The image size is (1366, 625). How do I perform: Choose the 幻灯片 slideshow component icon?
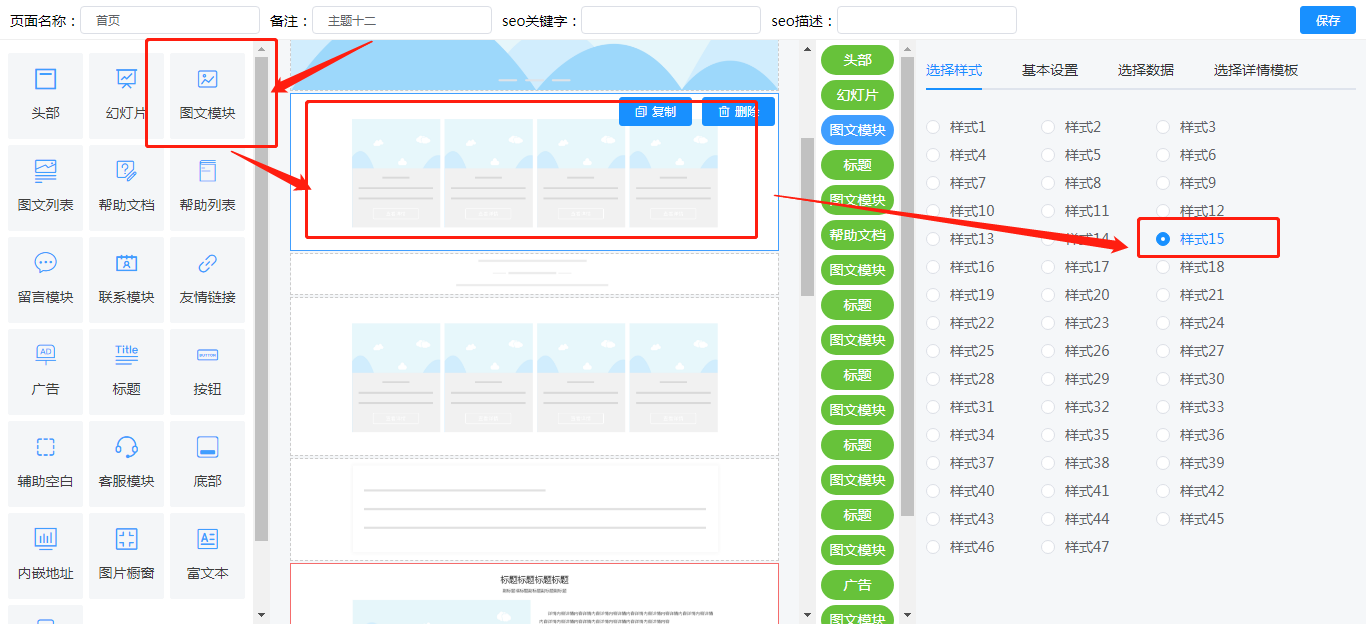127,80
